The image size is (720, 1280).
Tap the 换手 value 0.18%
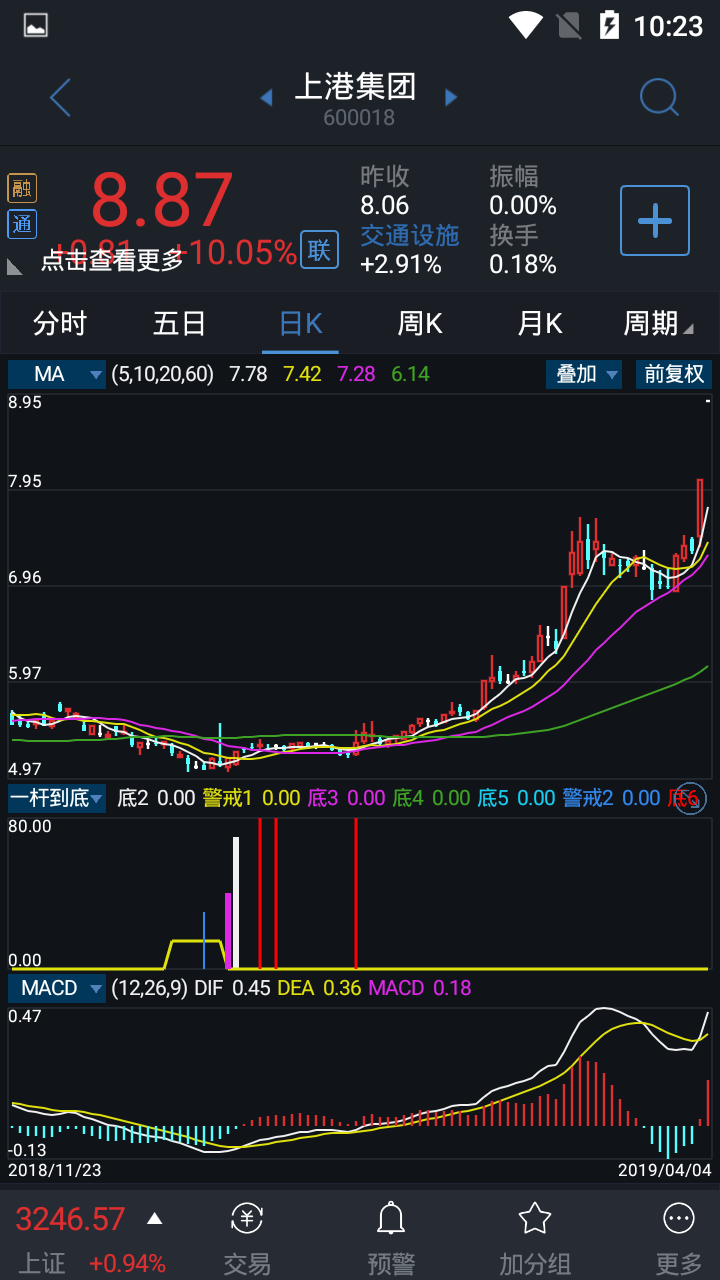[523, 264]
